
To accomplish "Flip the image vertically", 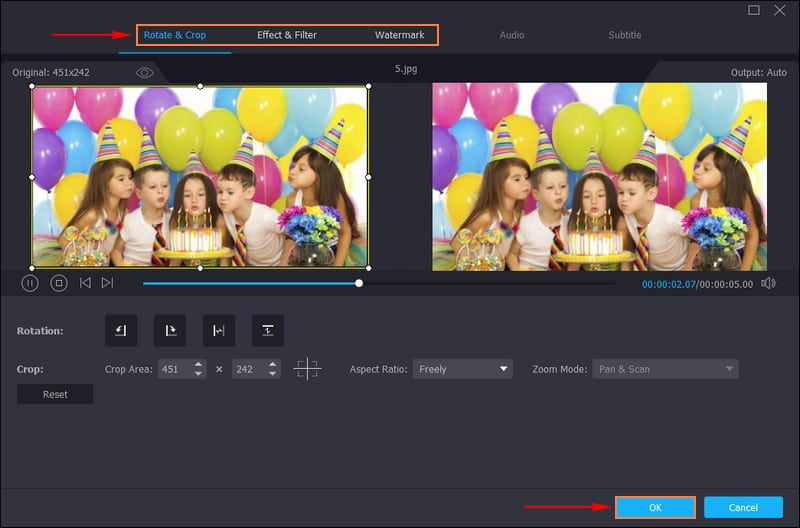I will coord(268,330).
